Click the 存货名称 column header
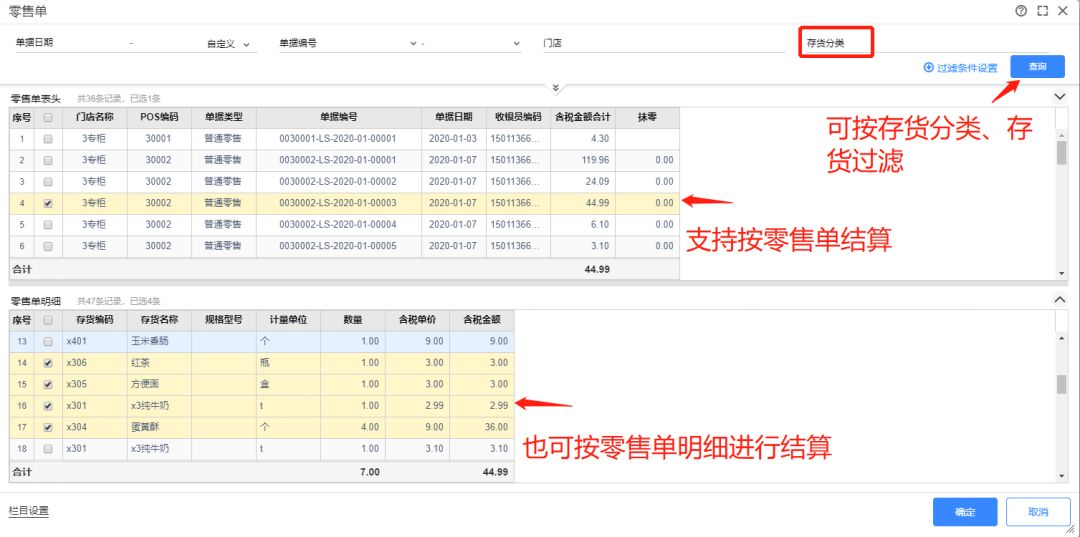Image resolution: width=1080 pixels, height=537 pixels. (160, 320)
